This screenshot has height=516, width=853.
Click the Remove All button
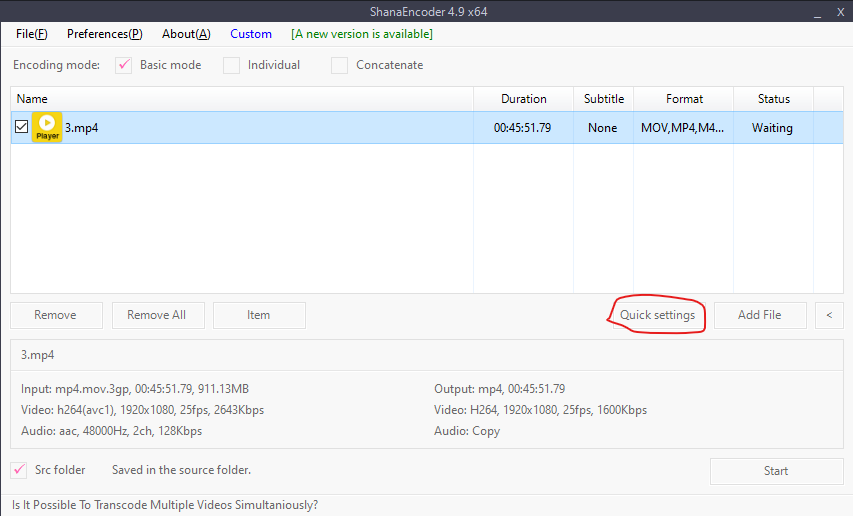(158, 315)
